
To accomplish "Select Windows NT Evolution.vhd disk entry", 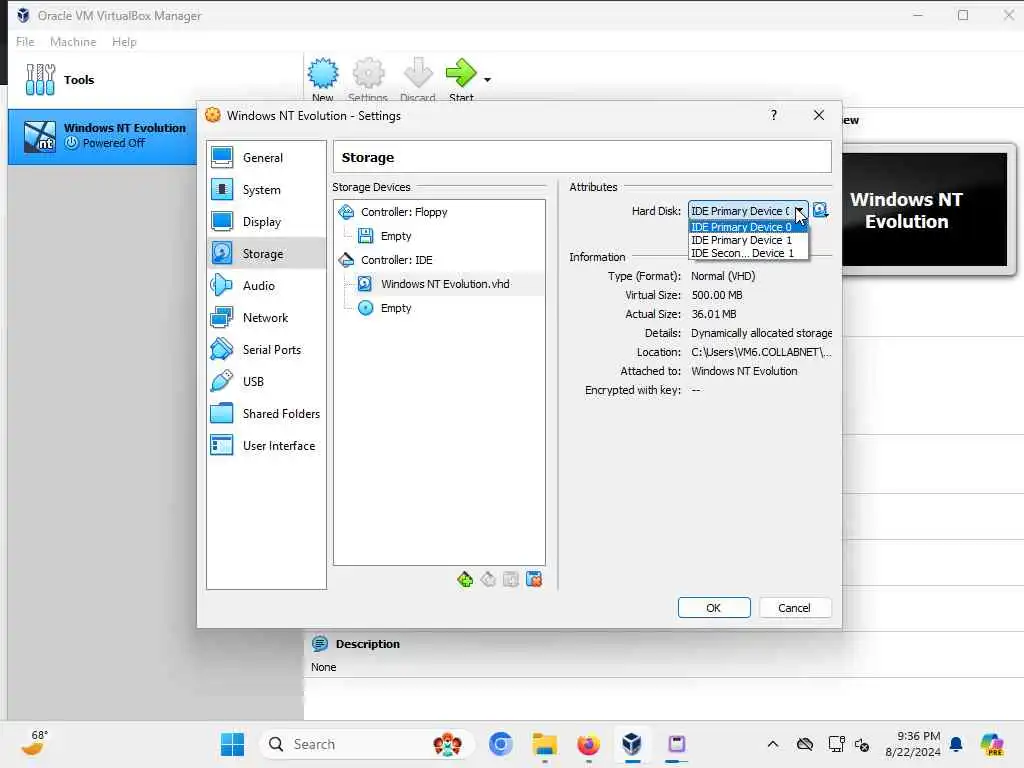I will pos(439,284).
